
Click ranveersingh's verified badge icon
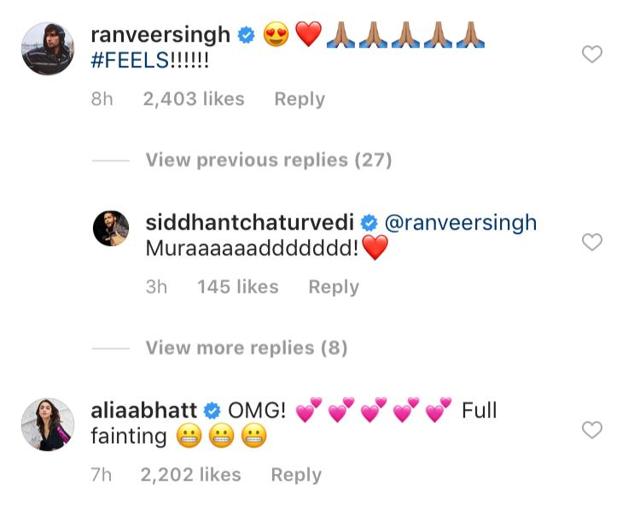246,35
